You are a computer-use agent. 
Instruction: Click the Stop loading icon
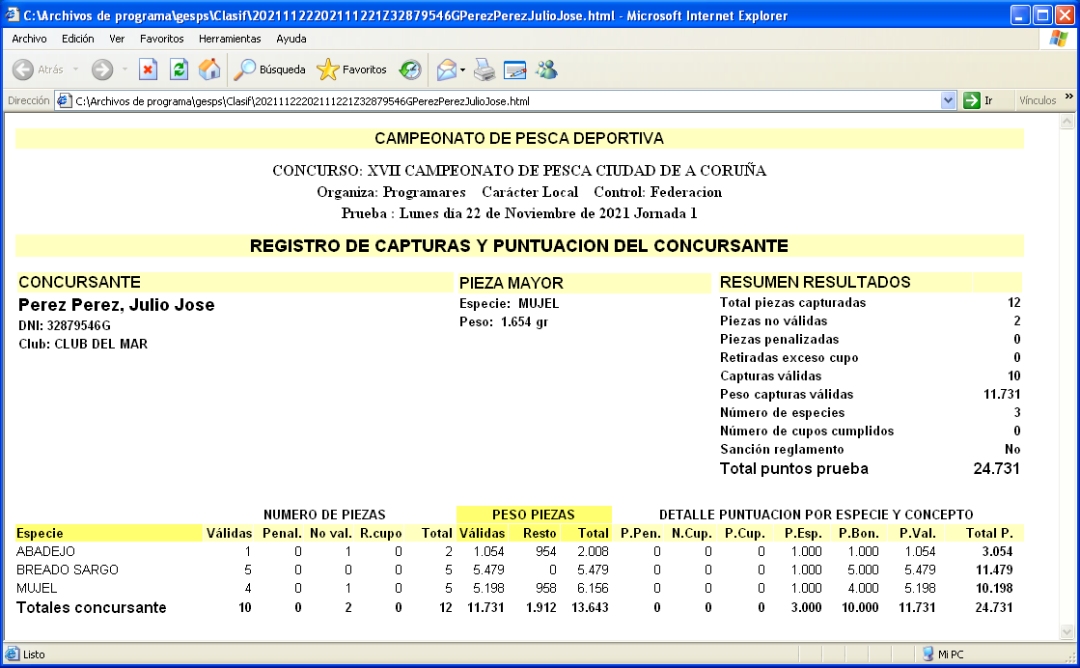coord(147,70)
